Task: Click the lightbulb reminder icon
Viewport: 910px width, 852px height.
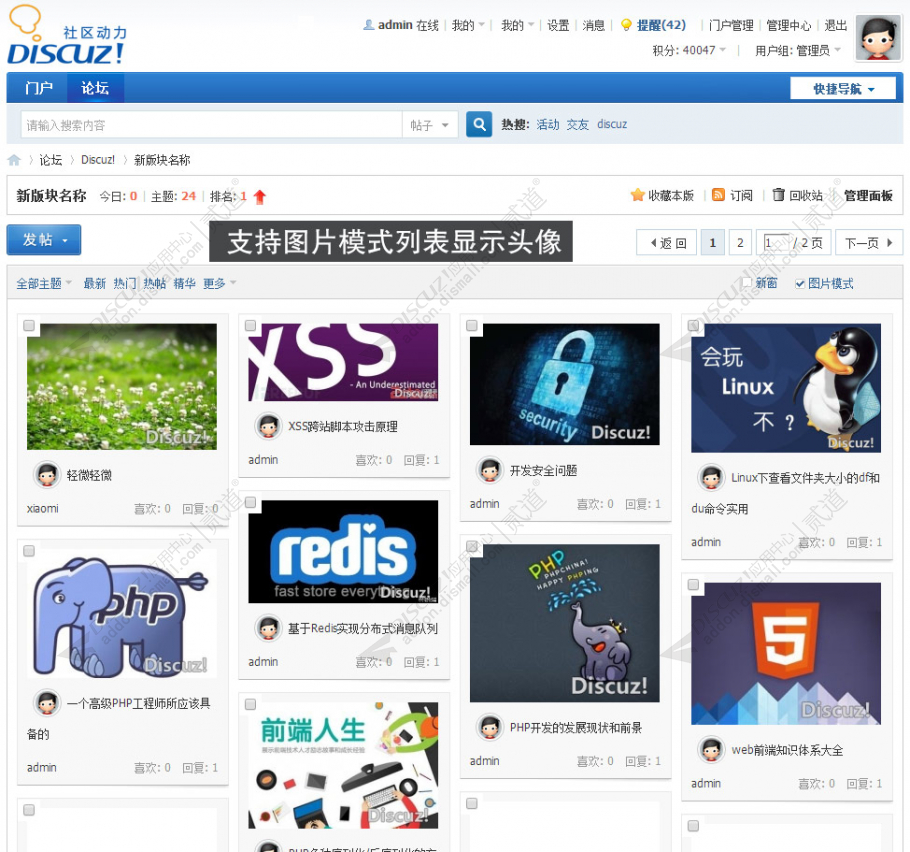Action: point(626,25)
